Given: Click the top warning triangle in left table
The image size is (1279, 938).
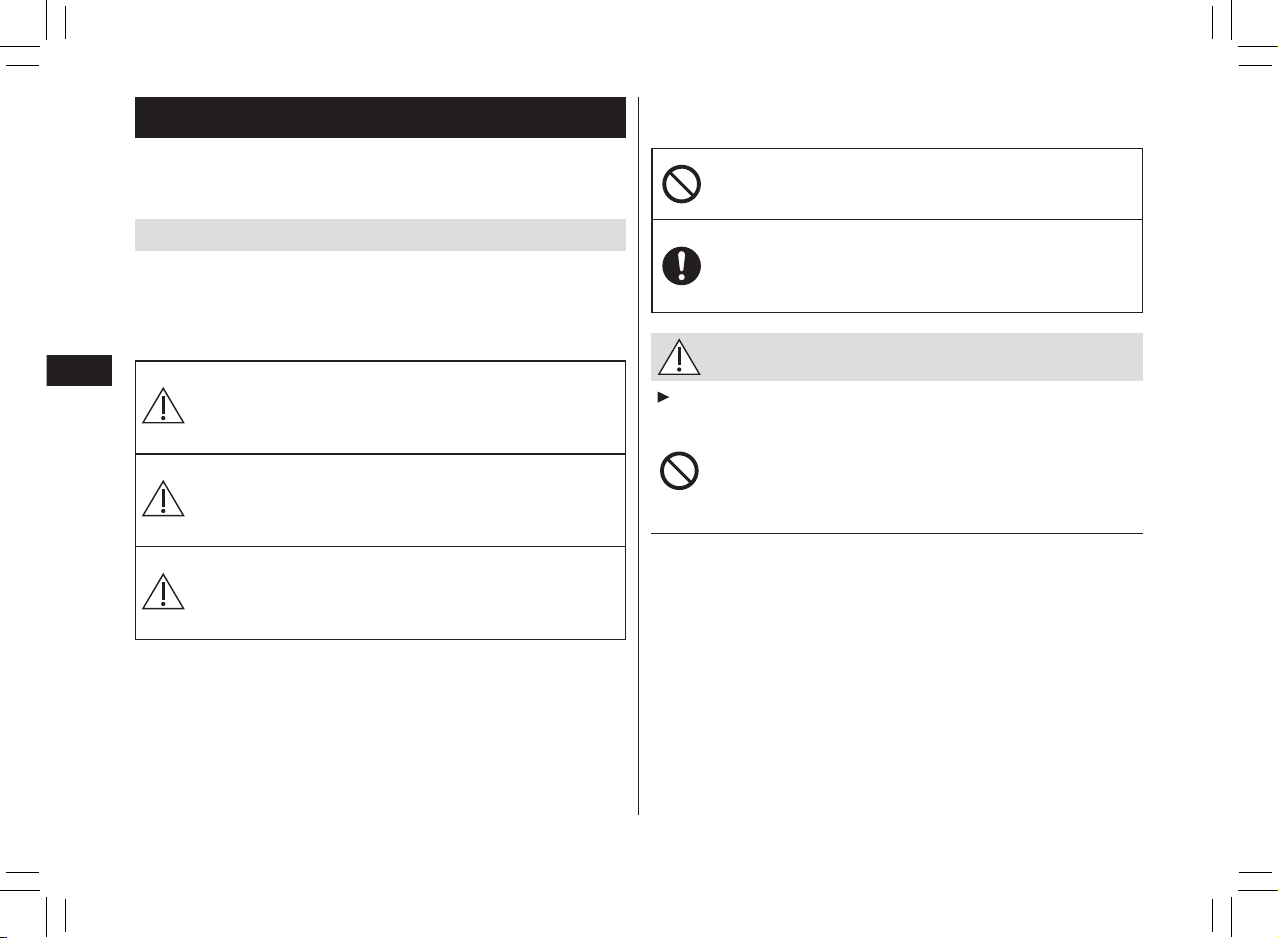Looking at the screenshot, I should point(163,404).
